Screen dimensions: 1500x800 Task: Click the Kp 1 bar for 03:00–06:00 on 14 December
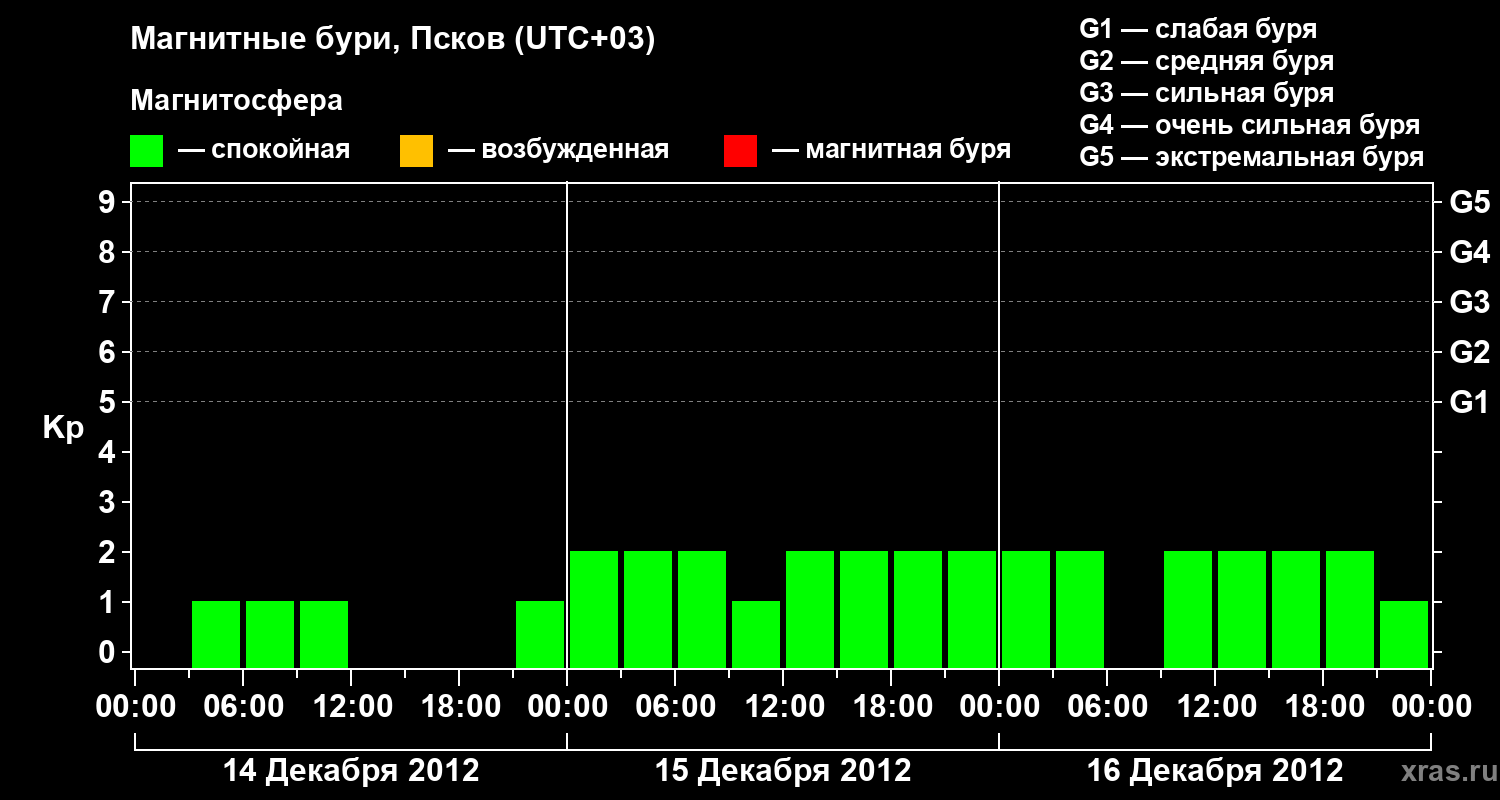coord(216,634)
